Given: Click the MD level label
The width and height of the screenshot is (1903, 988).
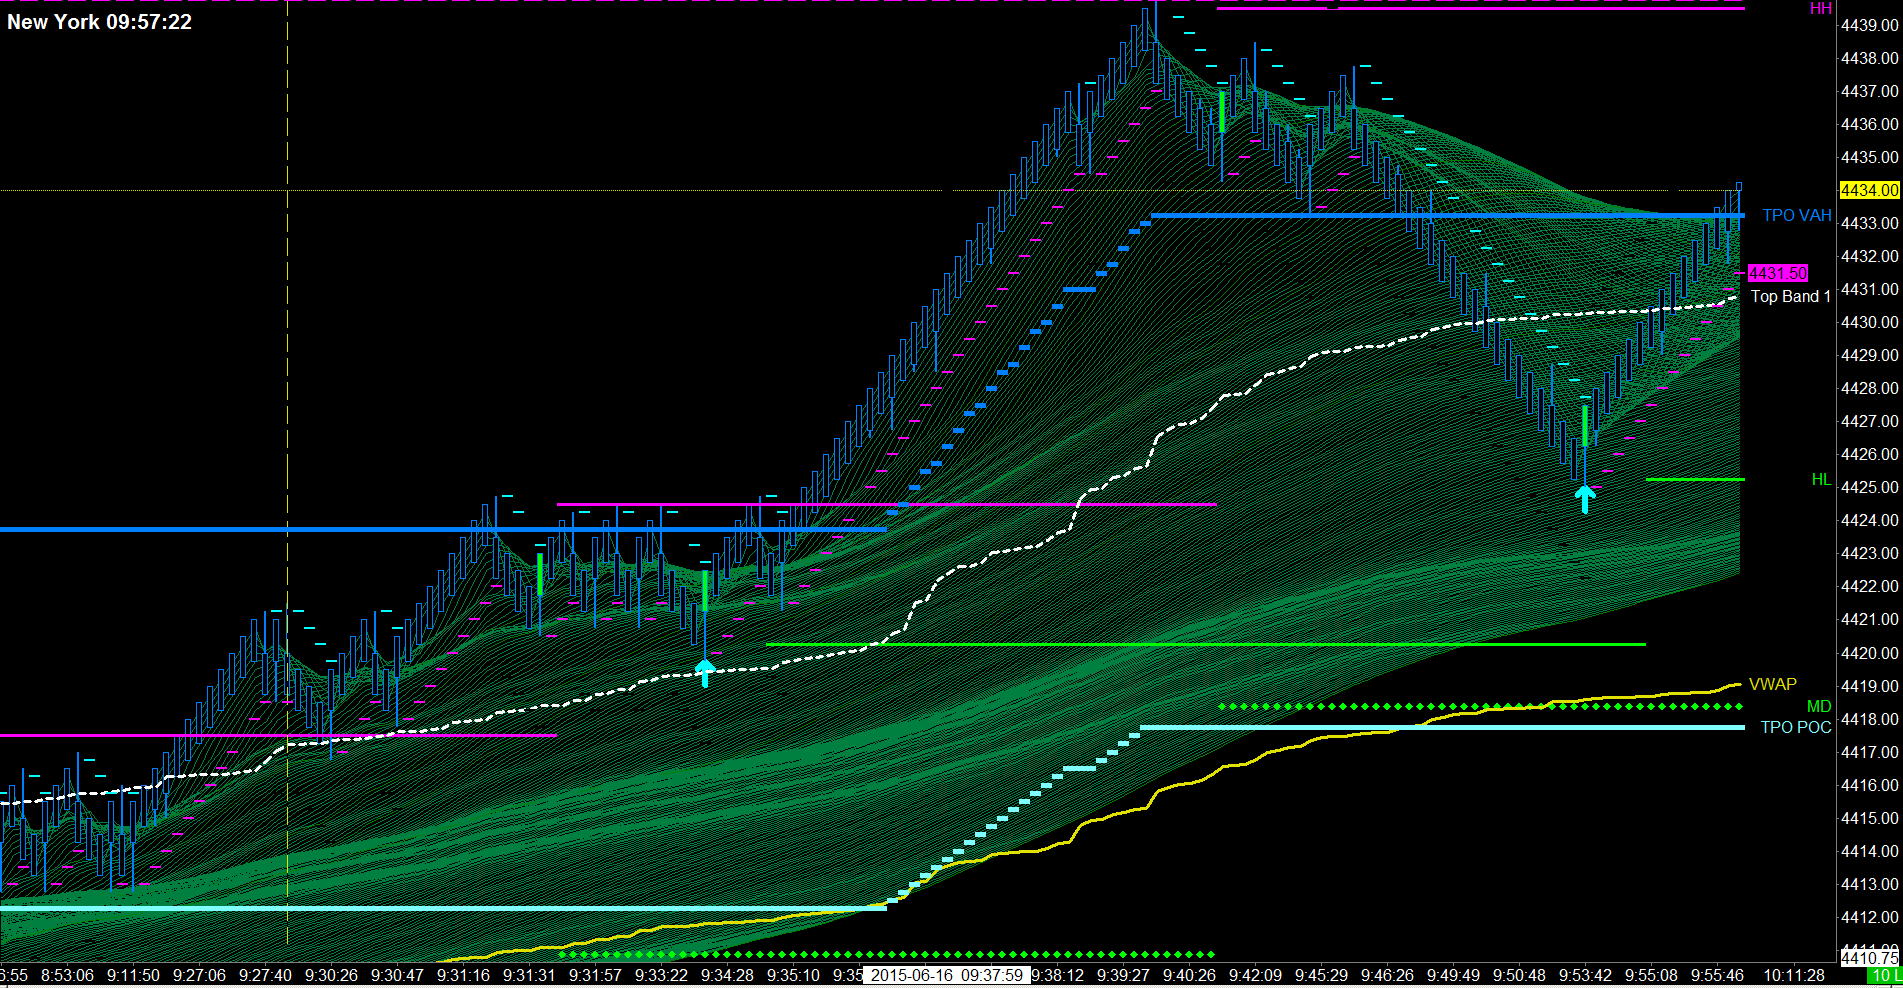Looking at the screenshot, I should point(1819,707).
